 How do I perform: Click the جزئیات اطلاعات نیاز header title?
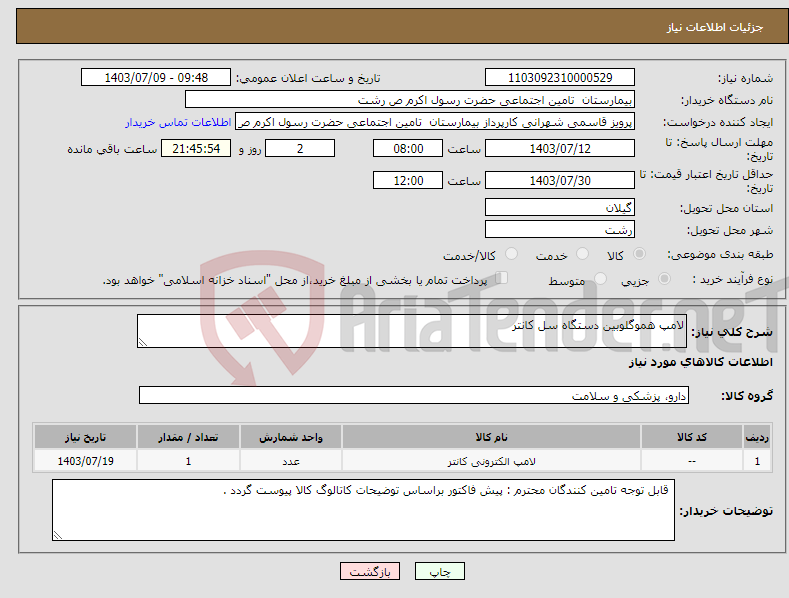tap(715, 27)
